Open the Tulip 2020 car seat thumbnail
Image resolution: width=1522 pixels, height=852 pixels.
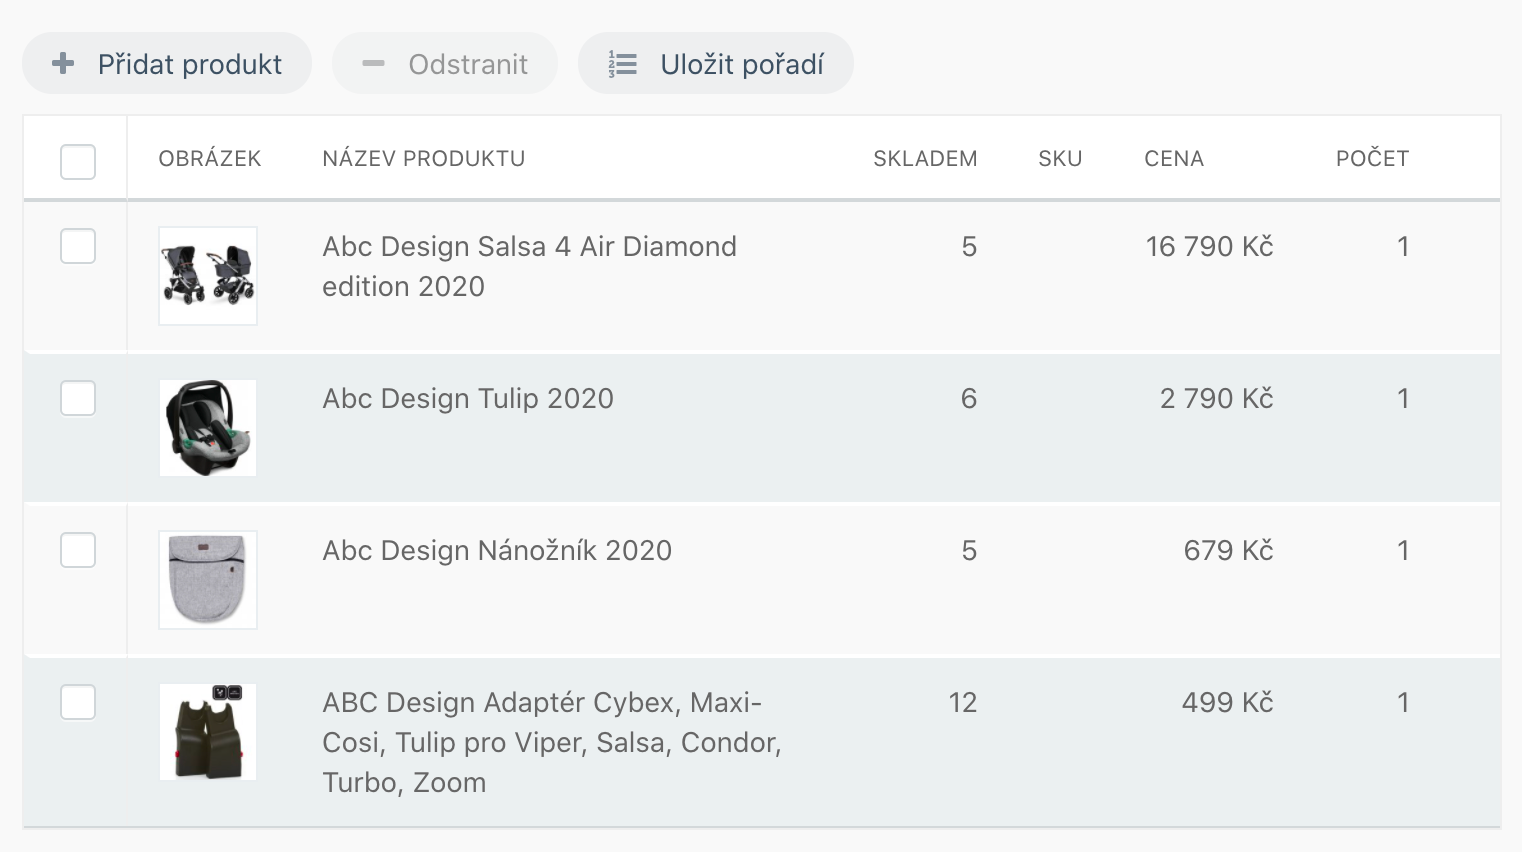(x=208, y=428)
